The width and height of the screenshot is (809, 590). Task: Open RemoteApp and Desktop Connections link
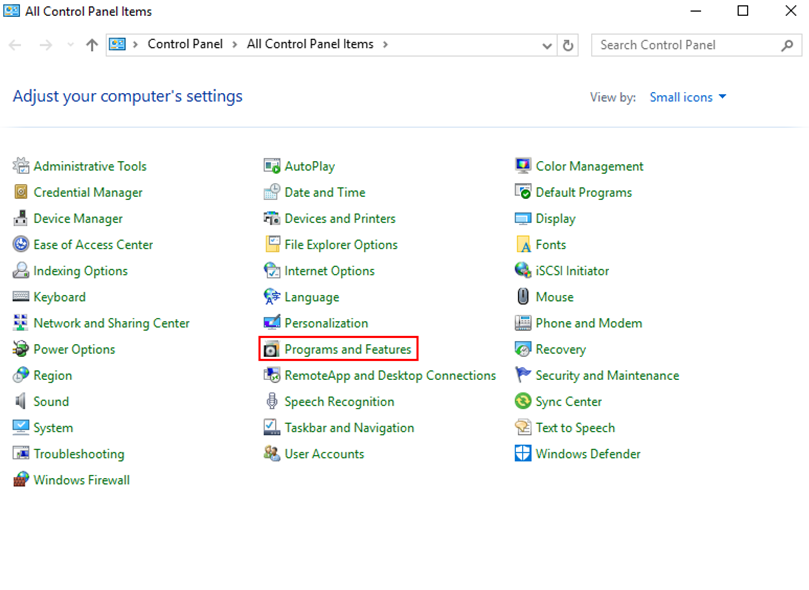coord(390,375)
